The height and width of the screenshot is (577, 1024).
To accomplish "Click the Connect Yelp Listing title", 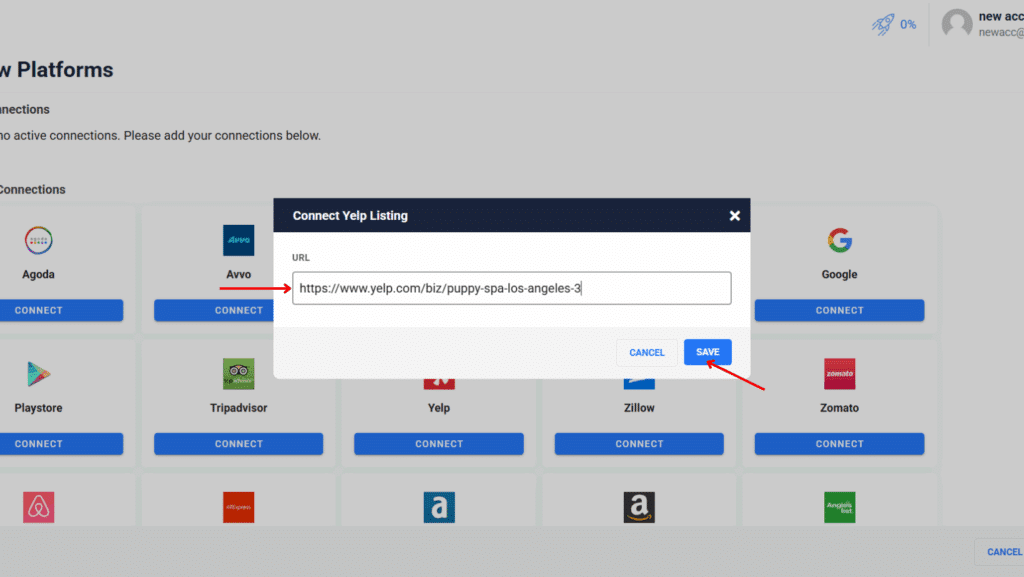I will (350, 215).
